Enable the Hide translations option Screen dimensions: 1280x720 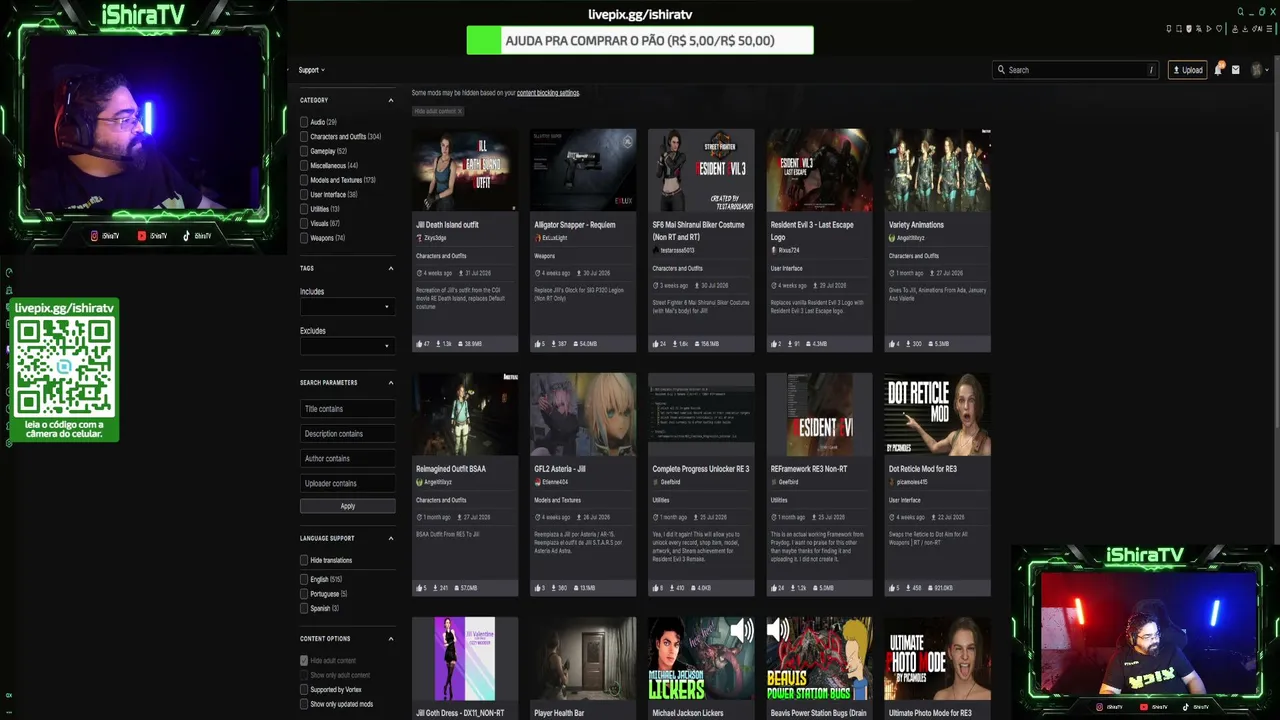(304, 560)
